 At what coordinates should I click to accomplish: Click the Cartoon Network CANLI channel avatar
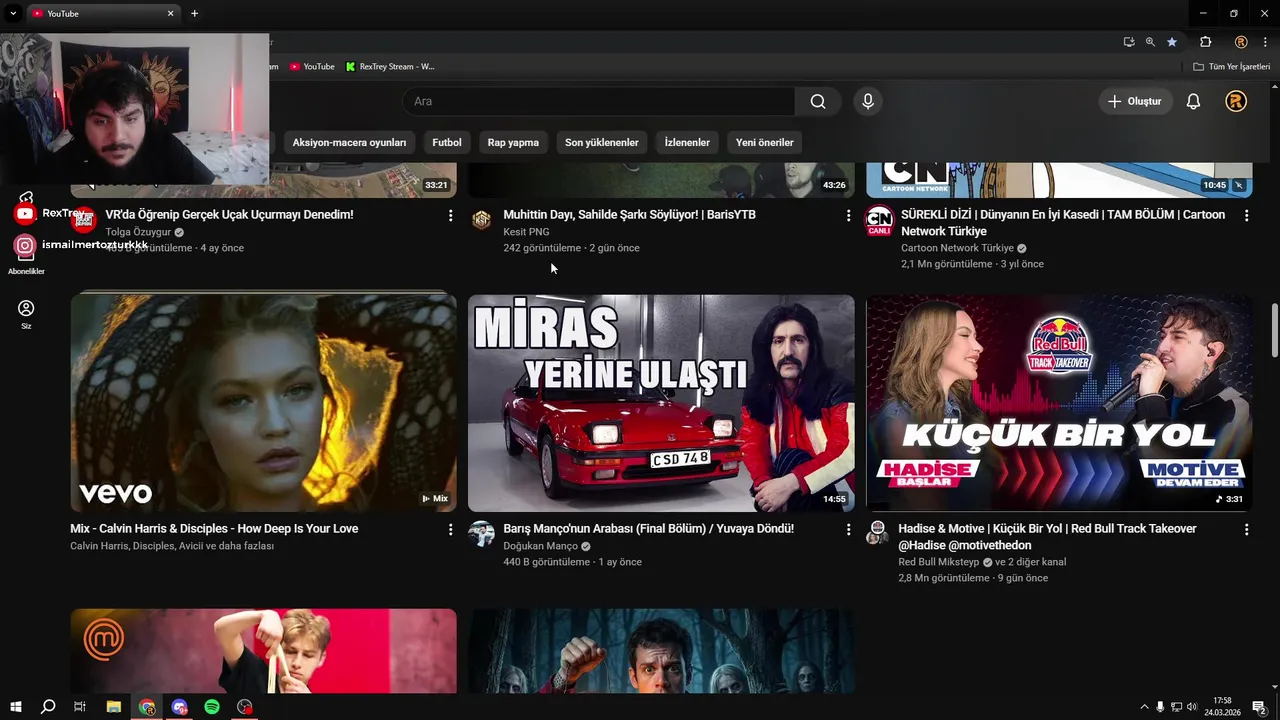[879, 220]
